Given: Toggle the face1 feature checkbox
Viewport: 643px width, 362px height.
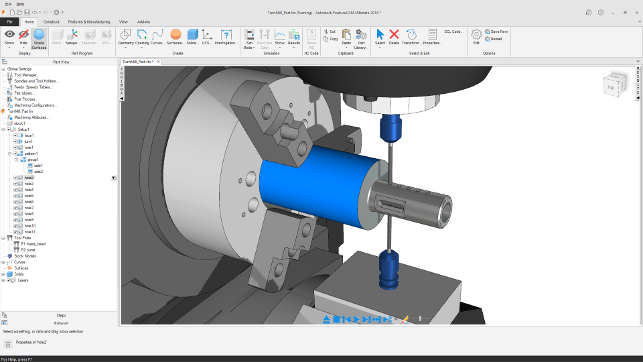Looking at the screenshot, I should click(x=15, y=136).
